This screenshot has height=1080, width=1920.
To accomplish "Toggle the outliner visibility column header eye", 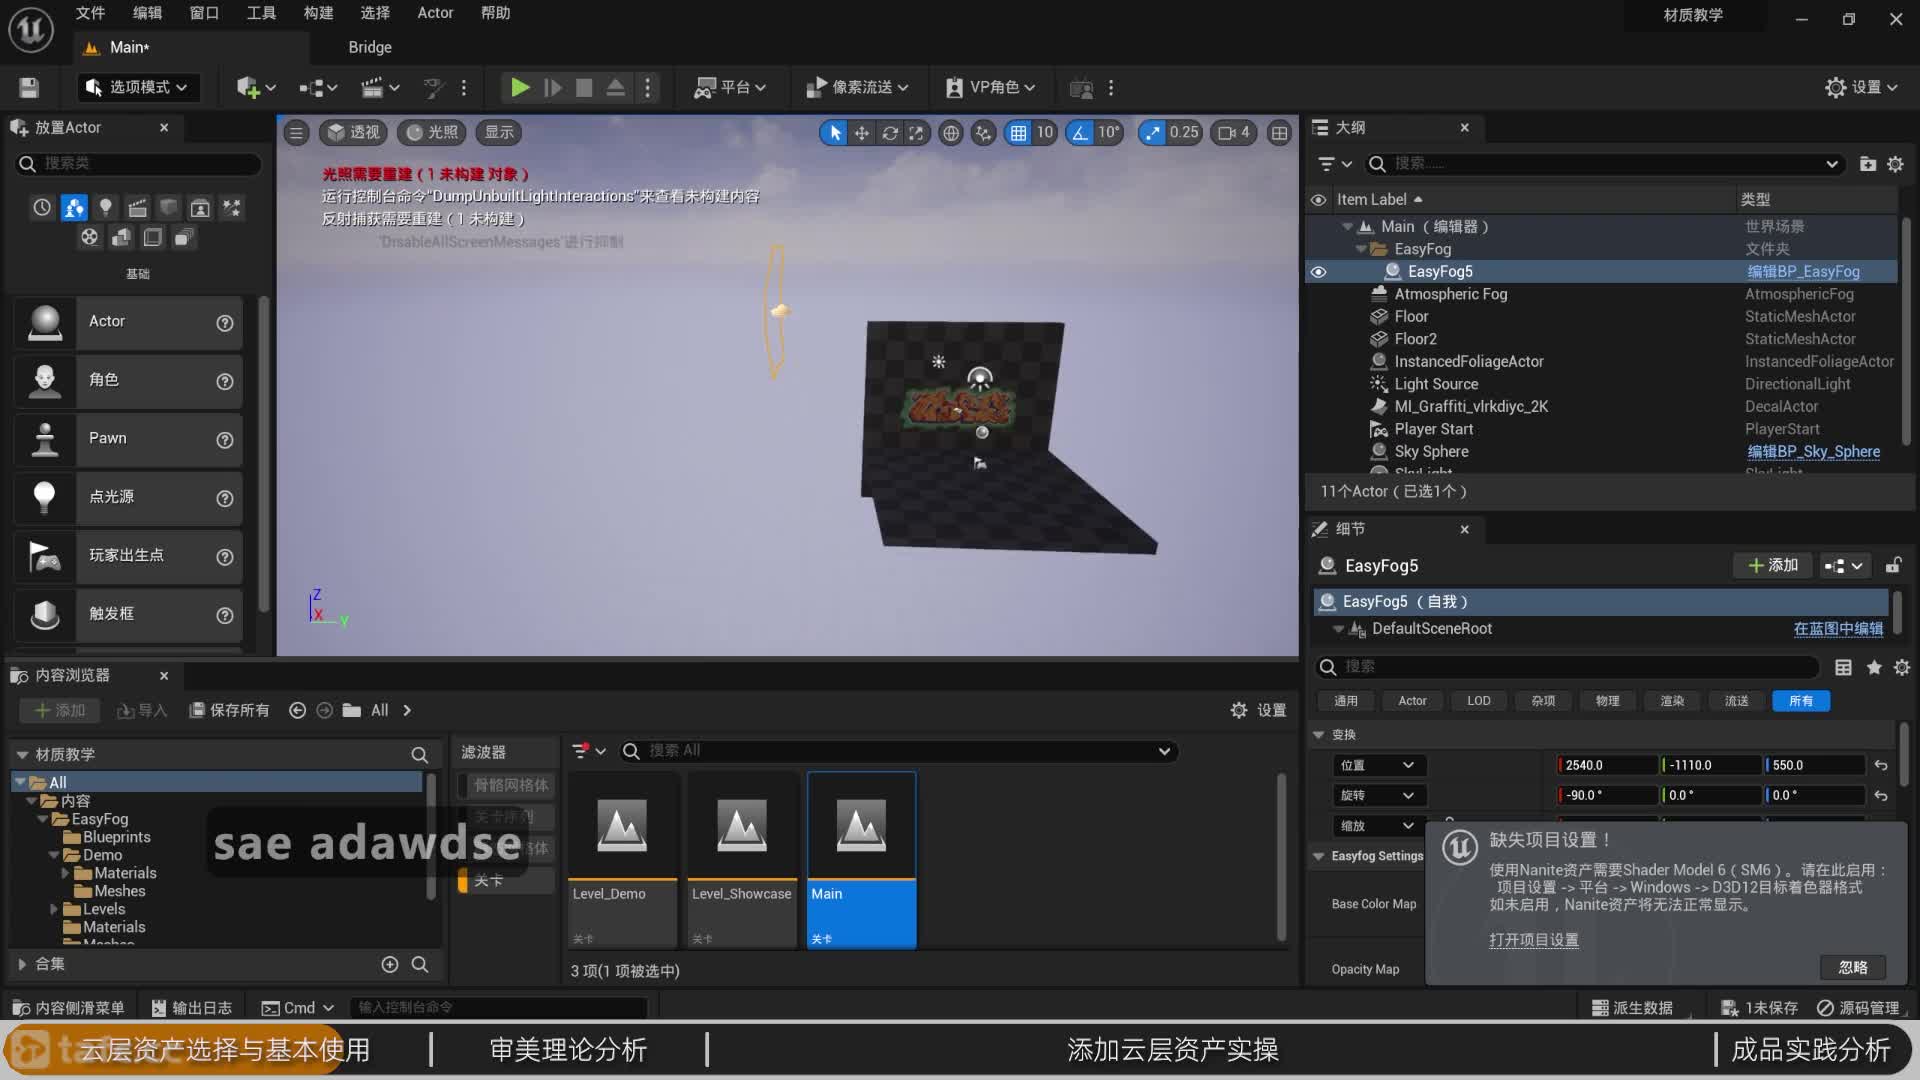I will coord(1319,200).
